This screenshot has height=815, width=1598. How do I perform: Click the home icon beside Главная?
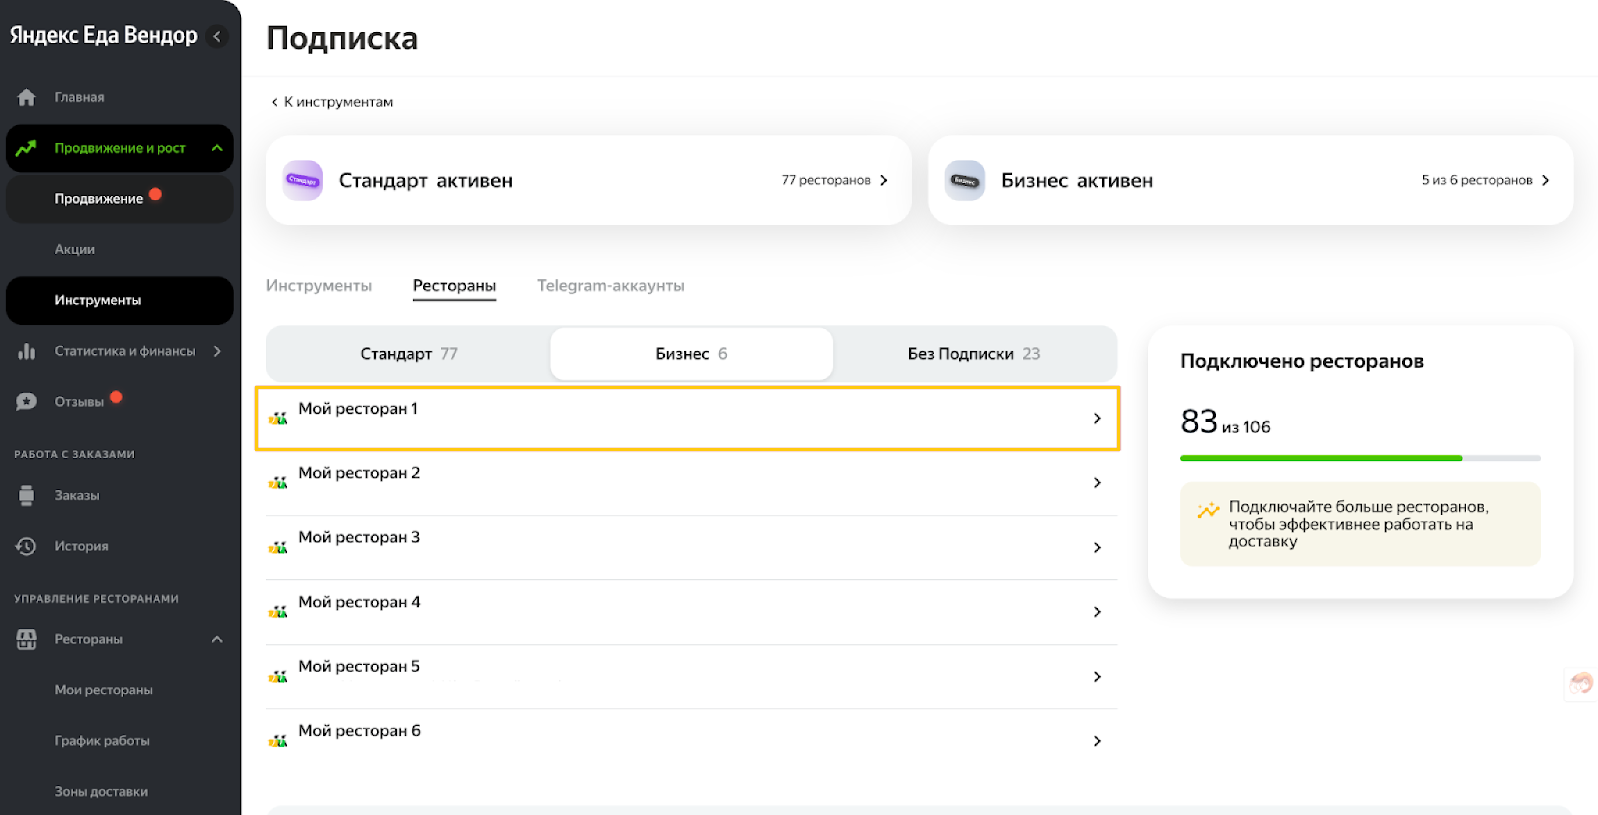pyautogui.click(x=27, y=97)
